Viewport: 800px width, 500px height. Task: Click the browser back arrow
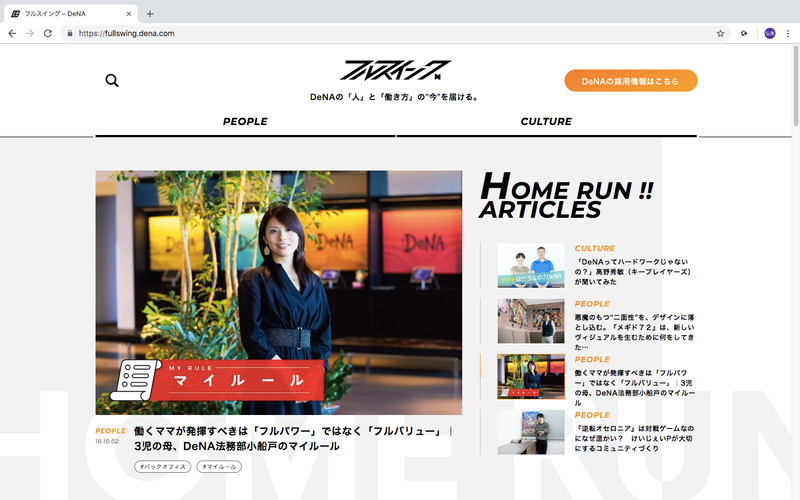pos(12,33)
